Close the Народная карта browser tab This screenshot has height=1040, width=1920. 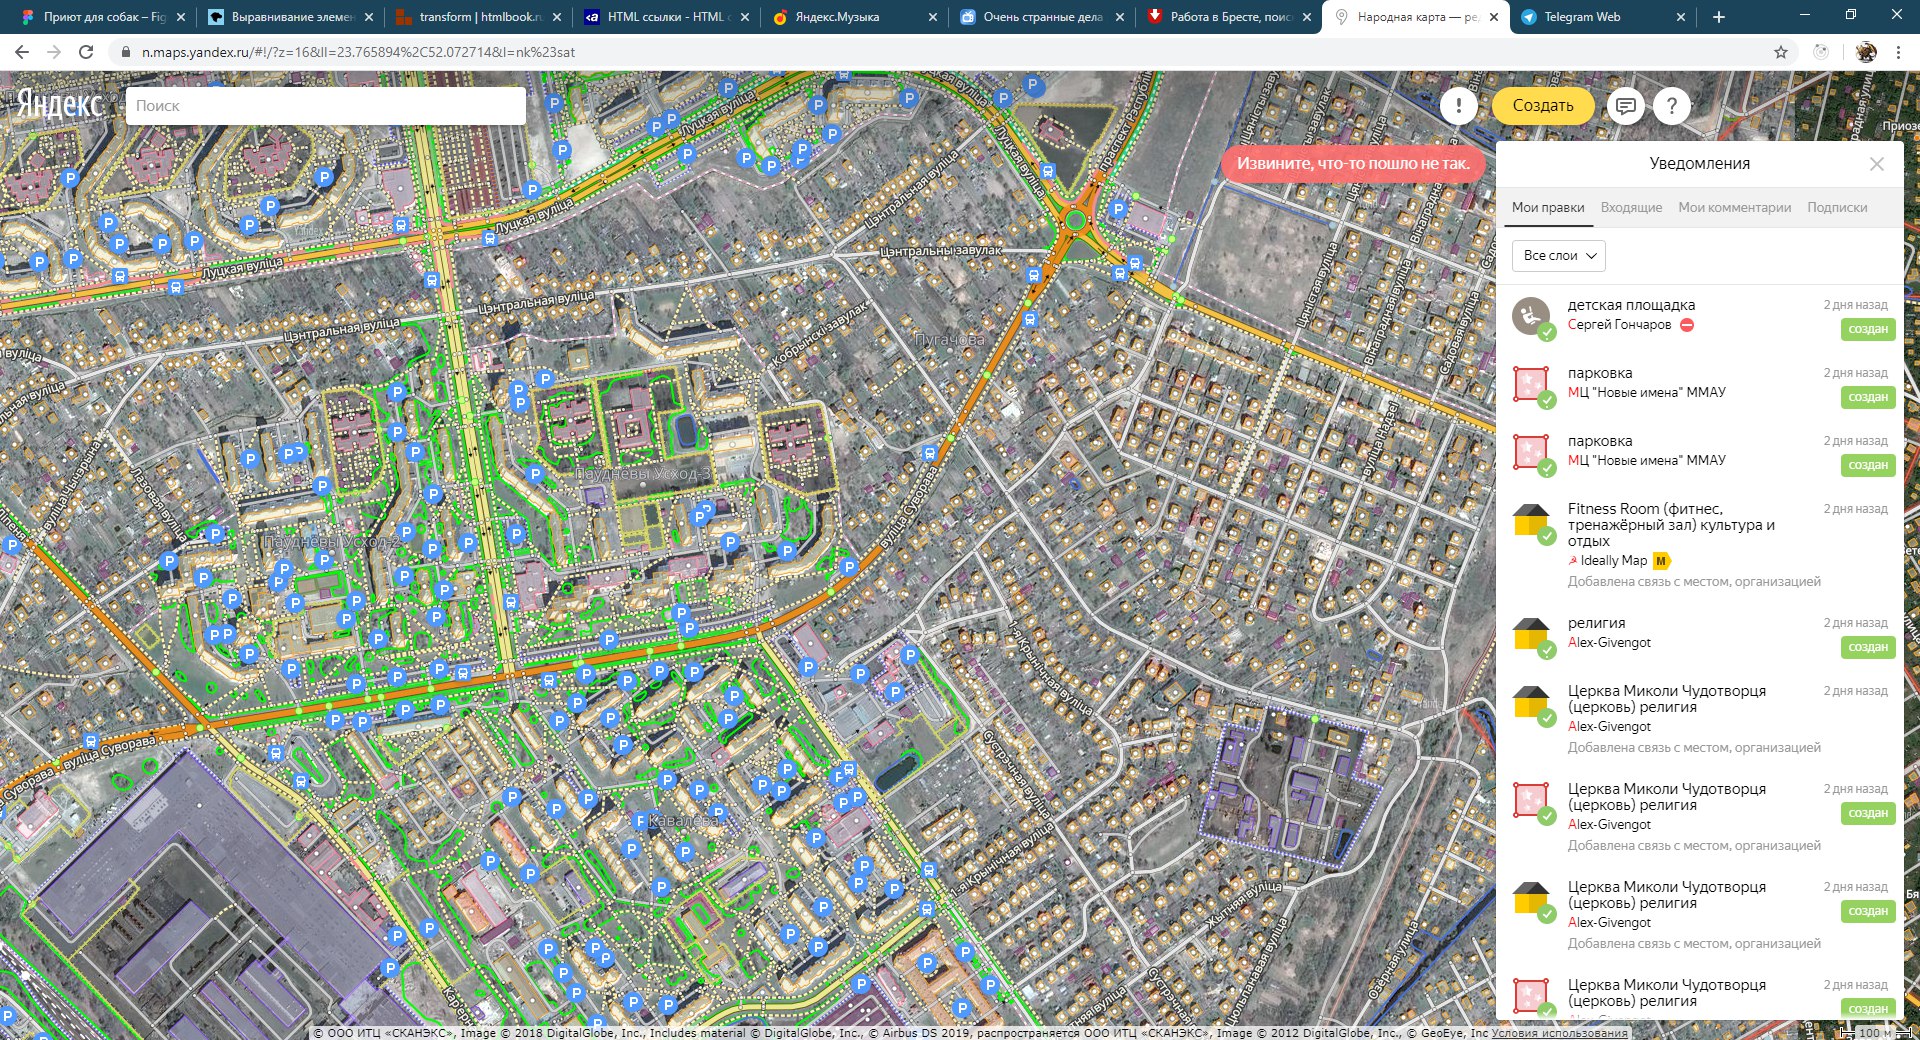tap(1494, 17)
